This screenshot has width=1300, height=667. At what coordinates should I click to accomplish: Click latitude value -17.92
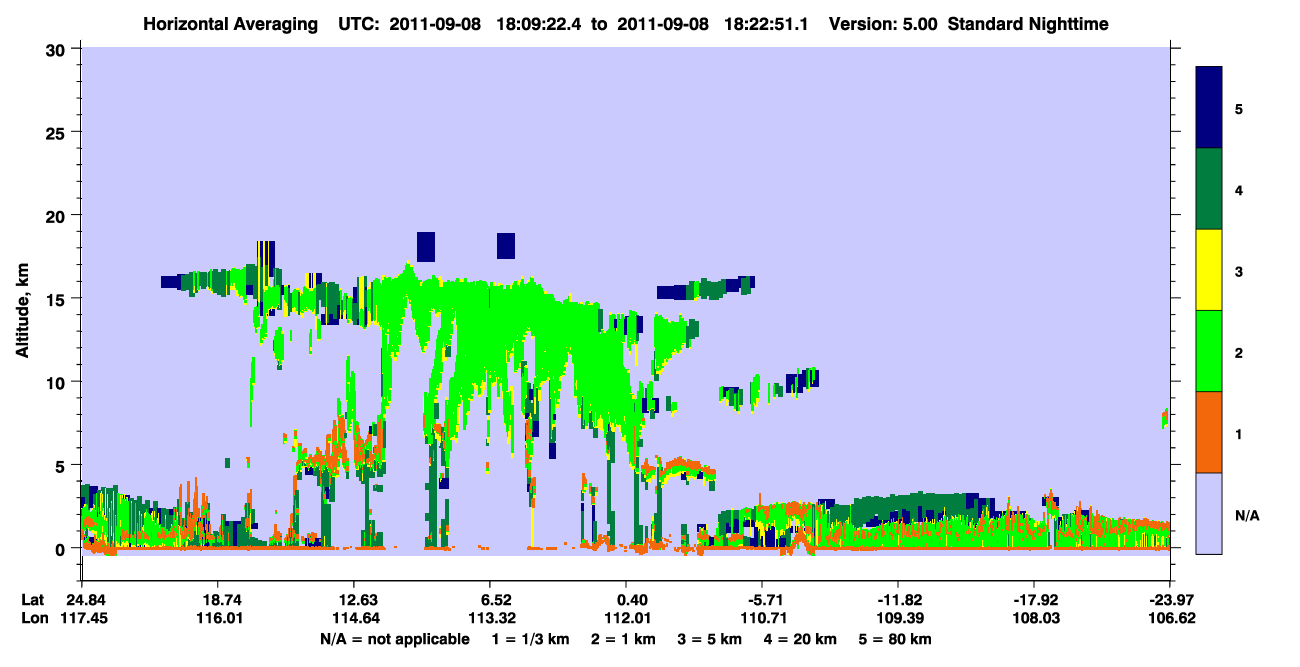coord(1034,600)
